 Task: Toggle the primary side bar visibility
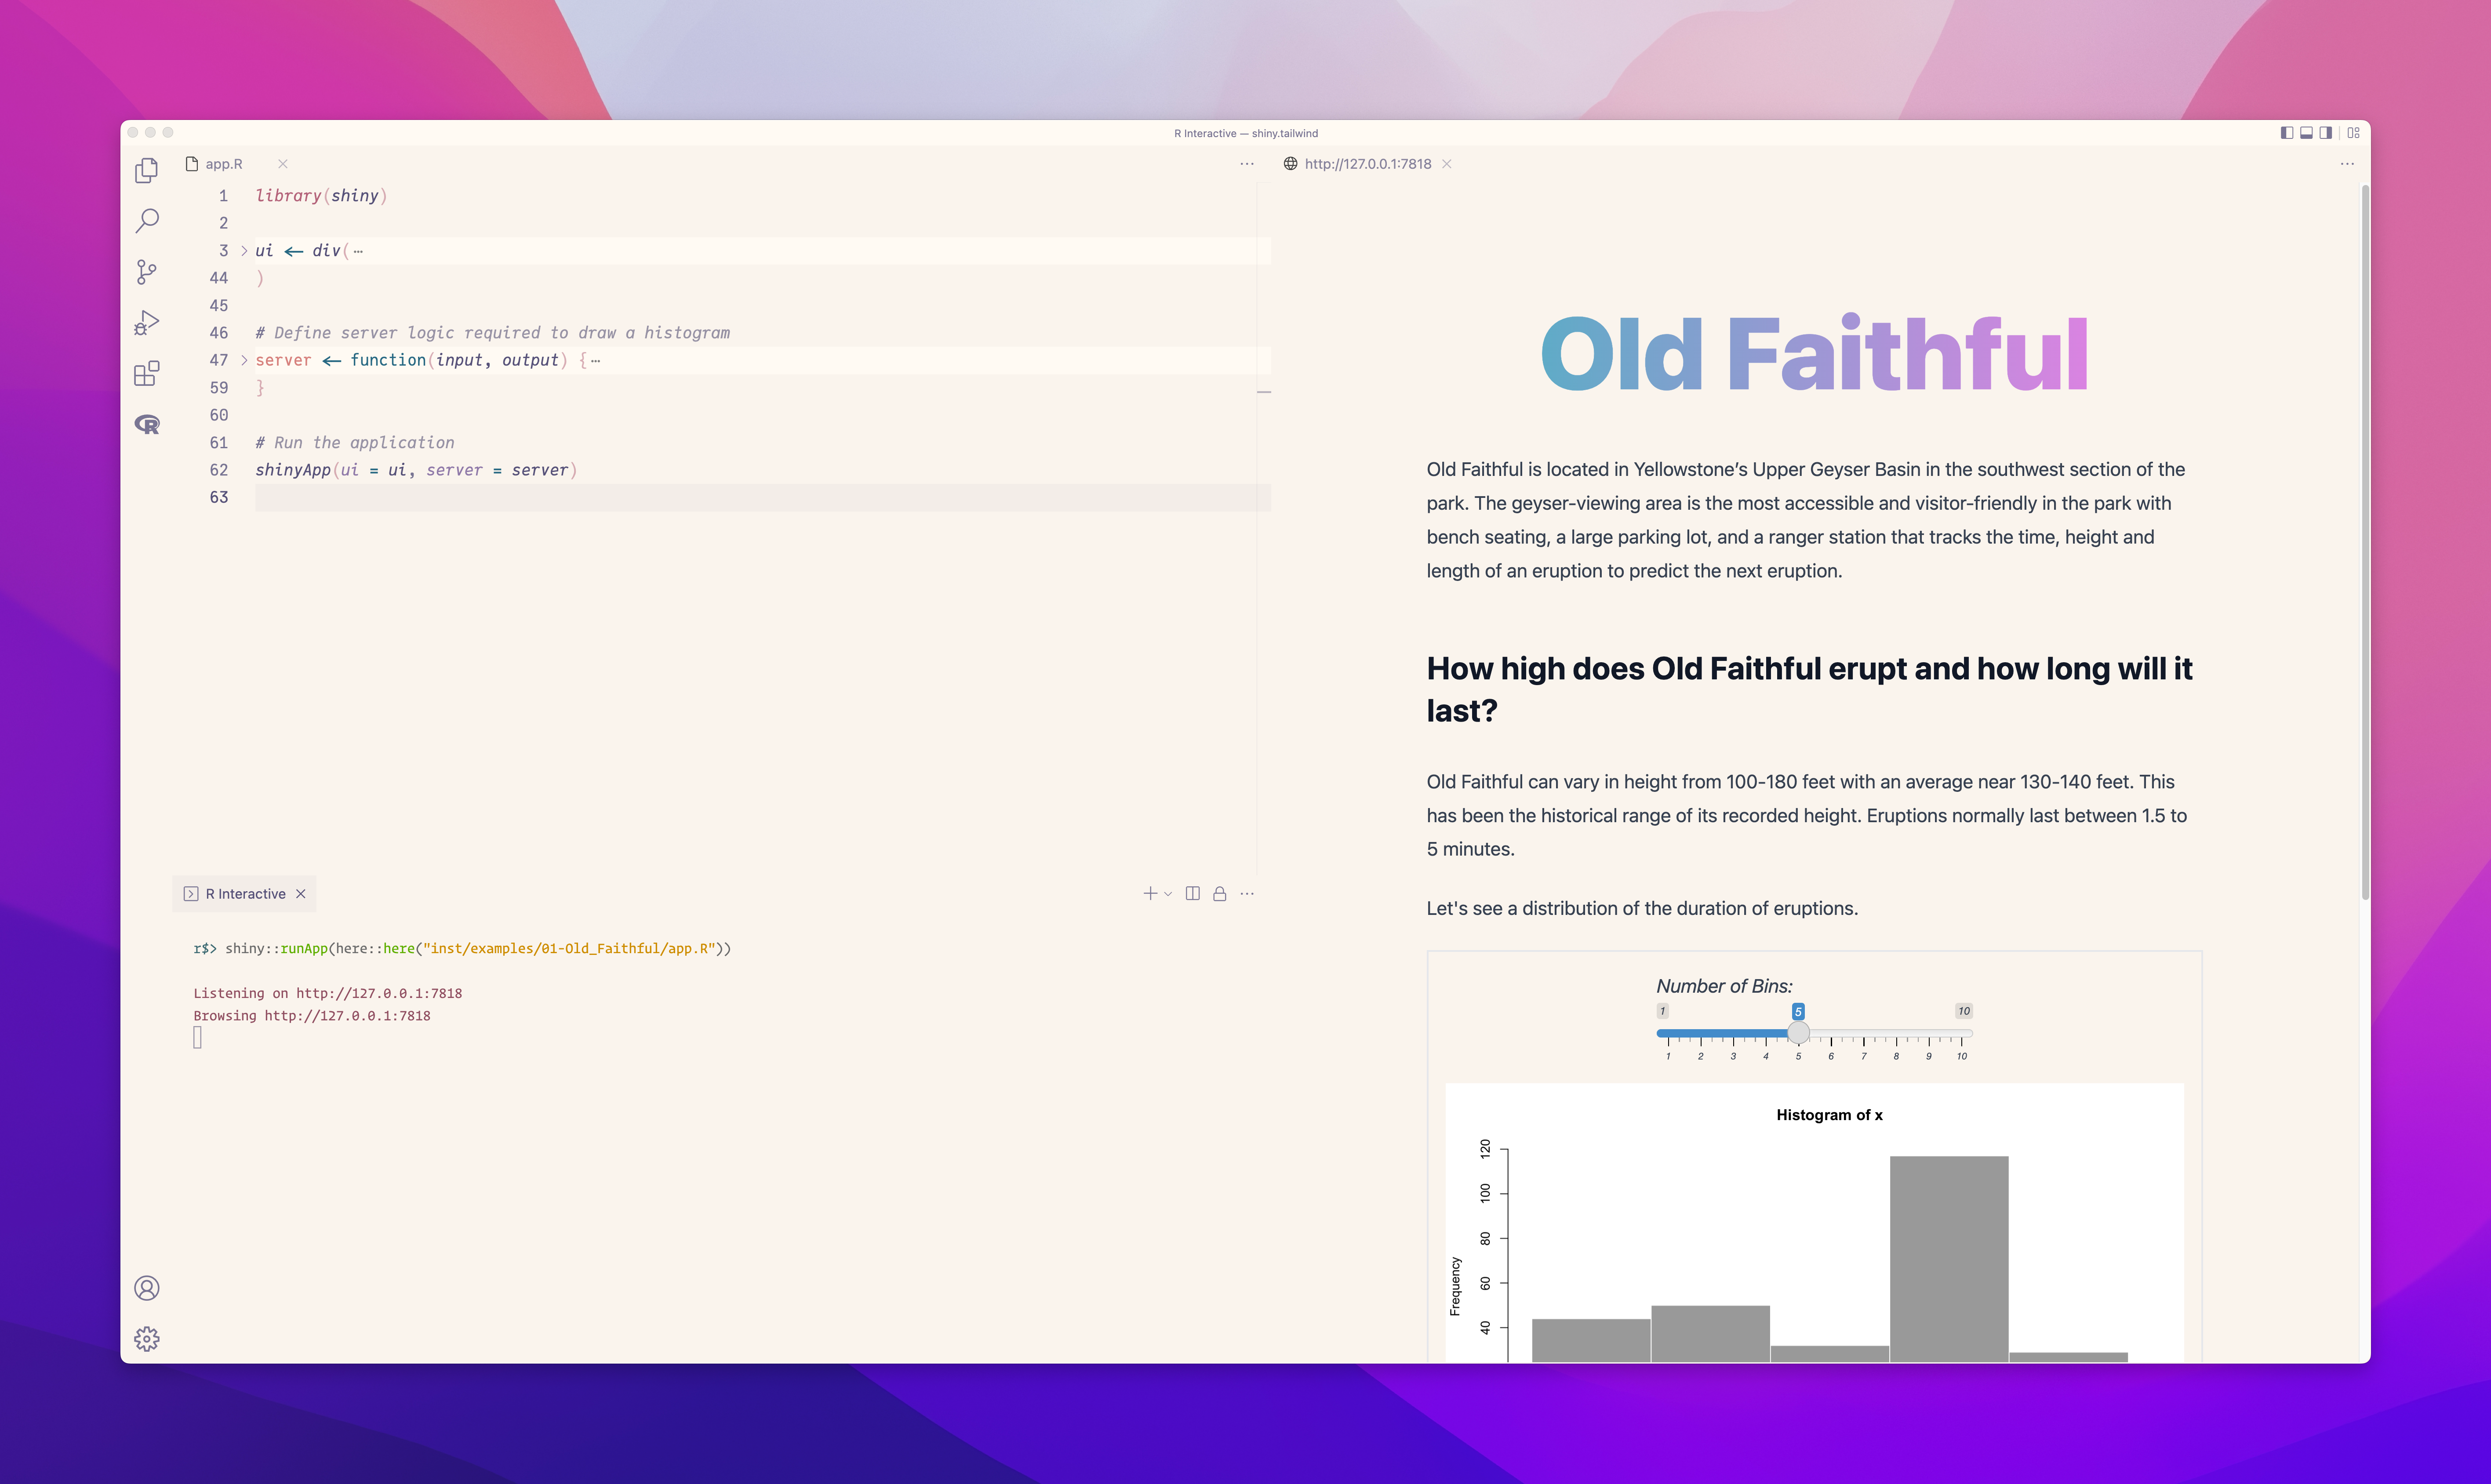(x=2286, y=133)
